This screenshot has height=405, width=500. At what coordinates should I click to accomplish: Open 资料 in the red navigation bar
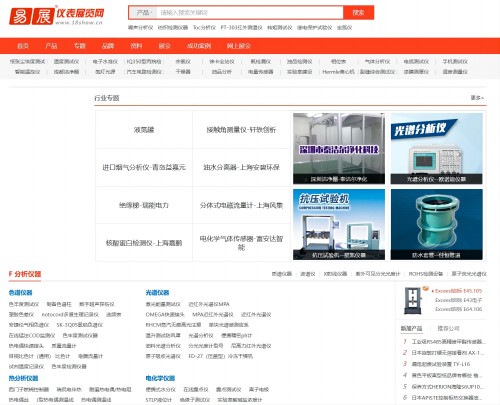click(x=136, y=46)
